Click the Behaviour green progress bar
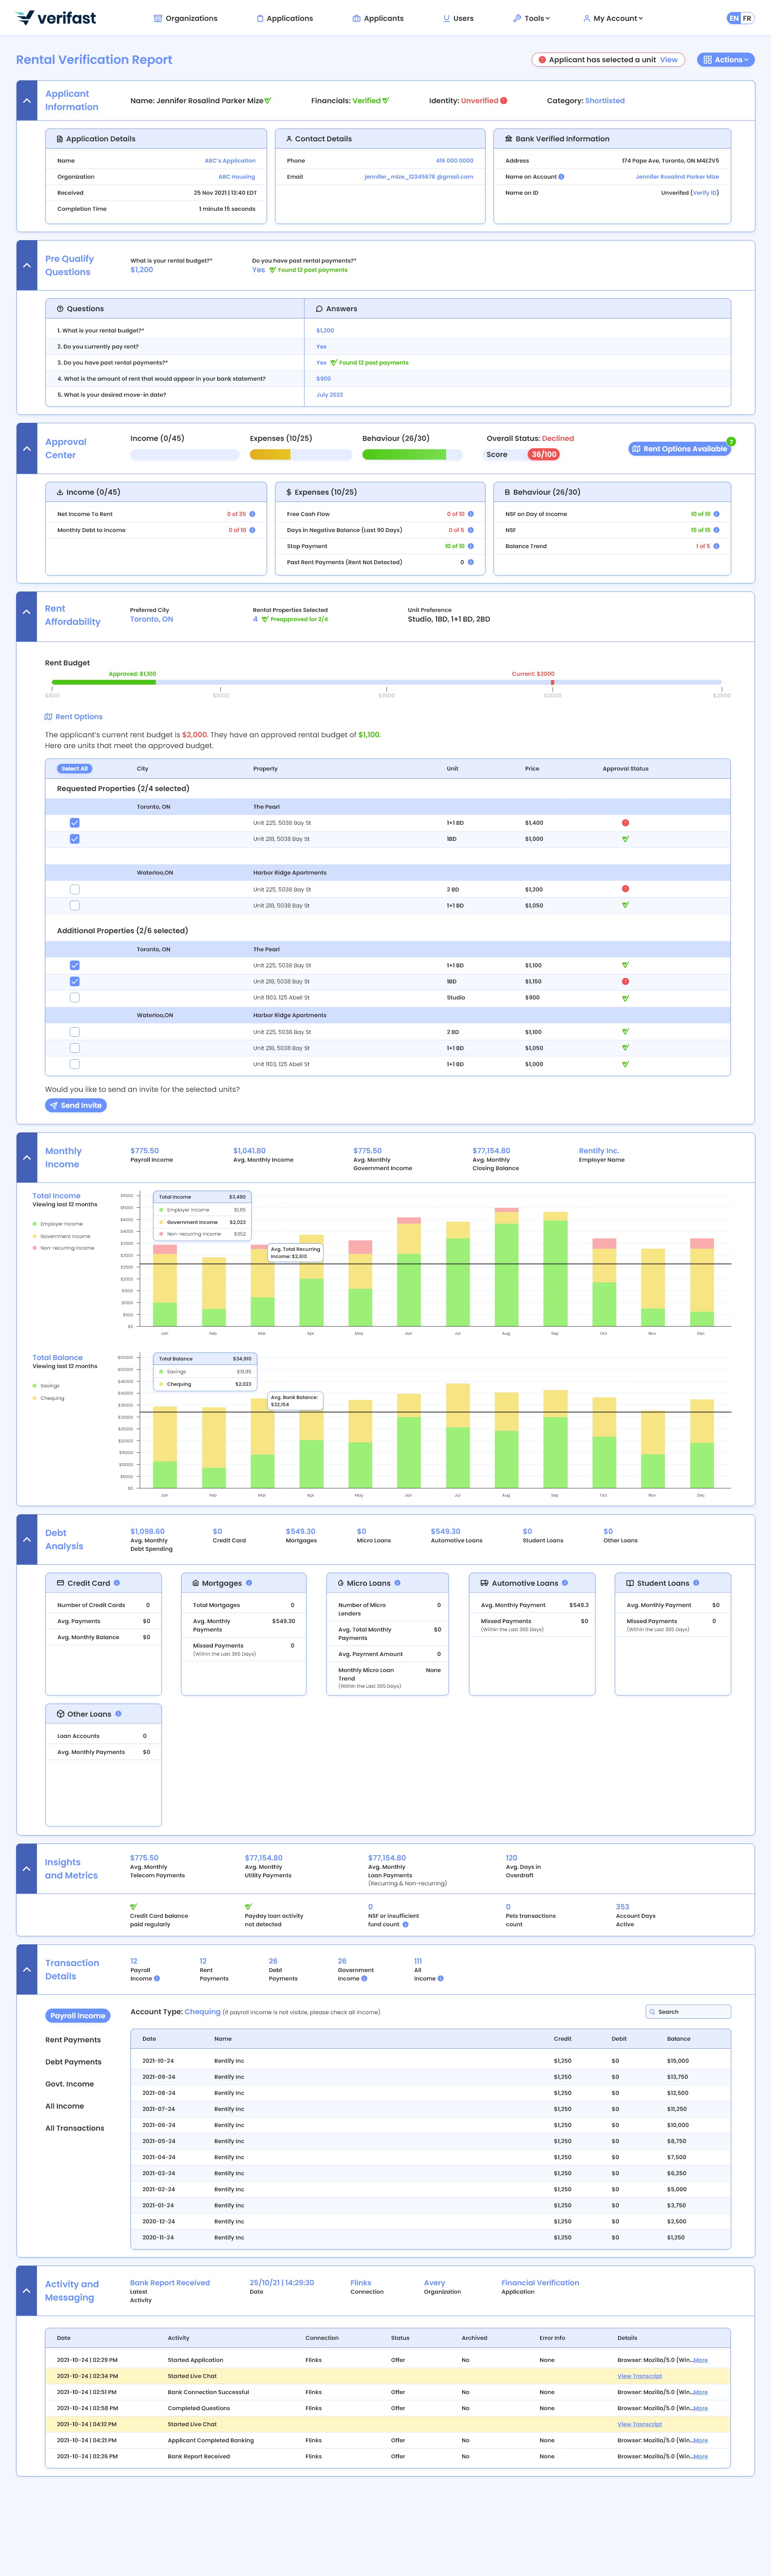771x2576 pixels. [x=404, y=455]
